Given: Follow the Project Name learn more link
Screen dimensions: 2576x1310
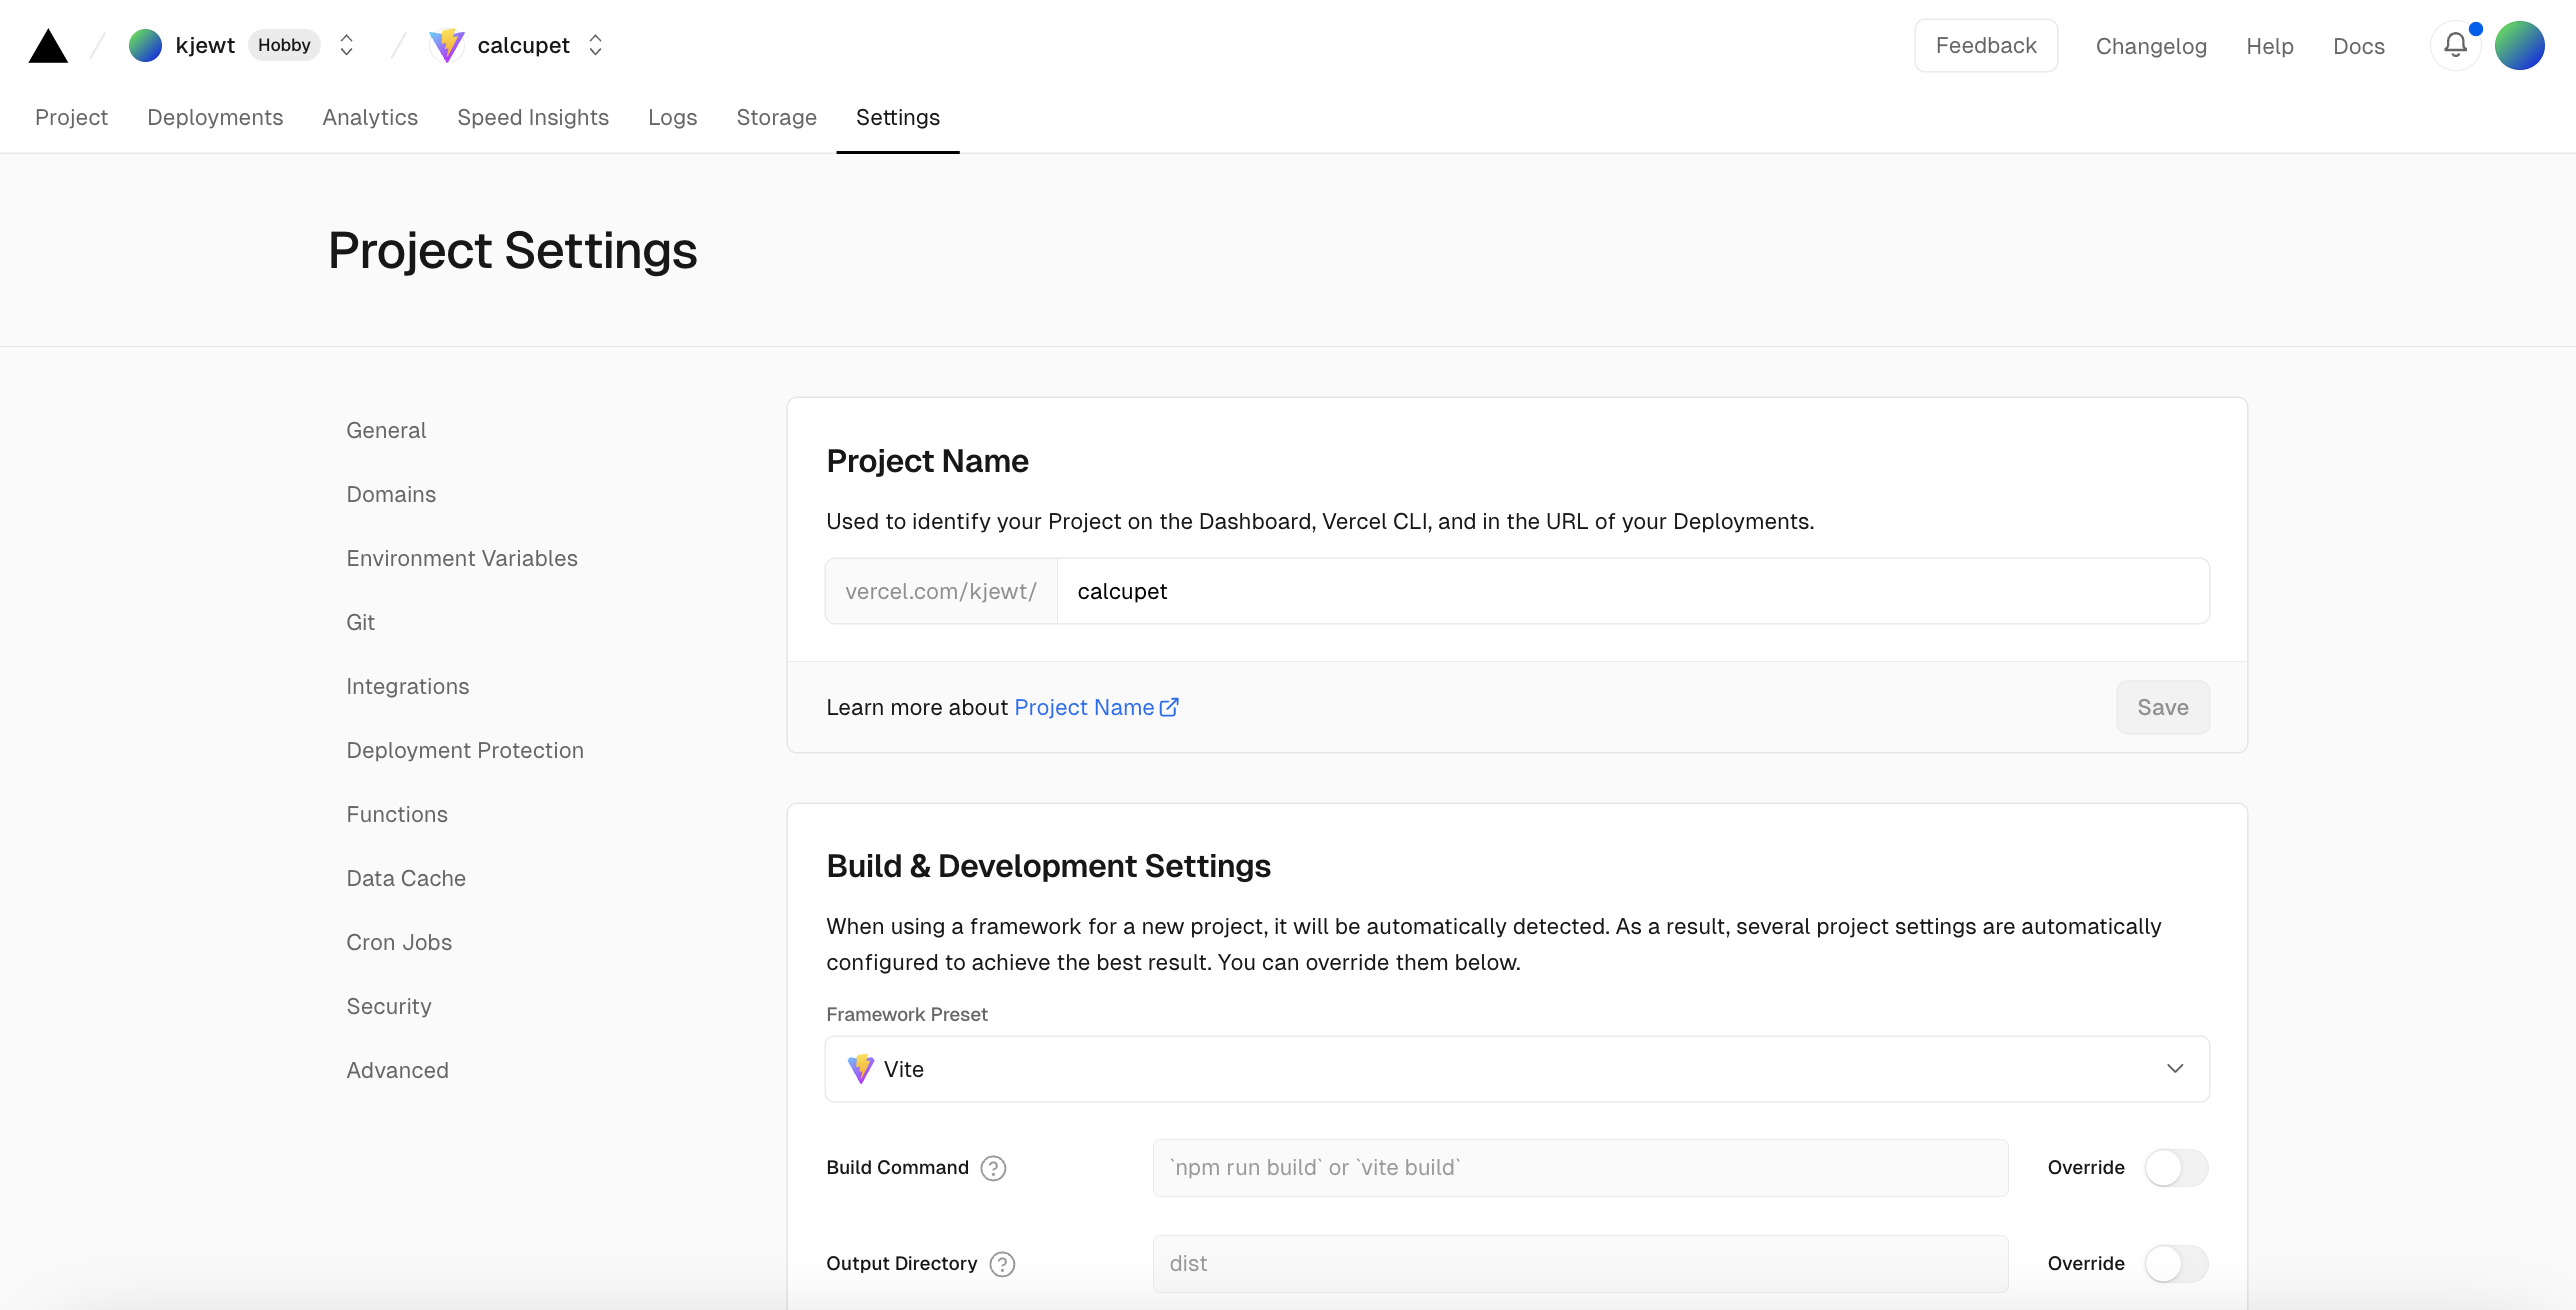Looking at the screenshot, I should pos(1084,707).
